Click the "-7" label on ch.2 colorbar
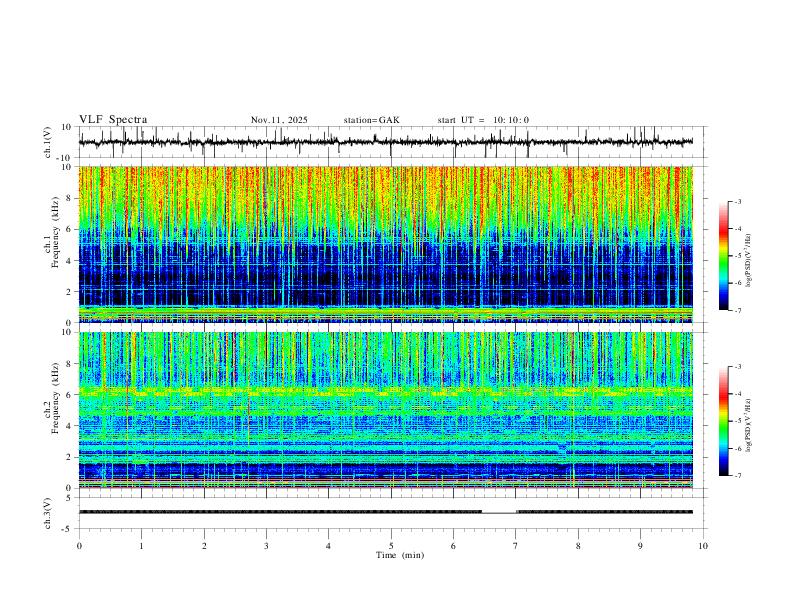792x612 pixels. click(737, 476)
